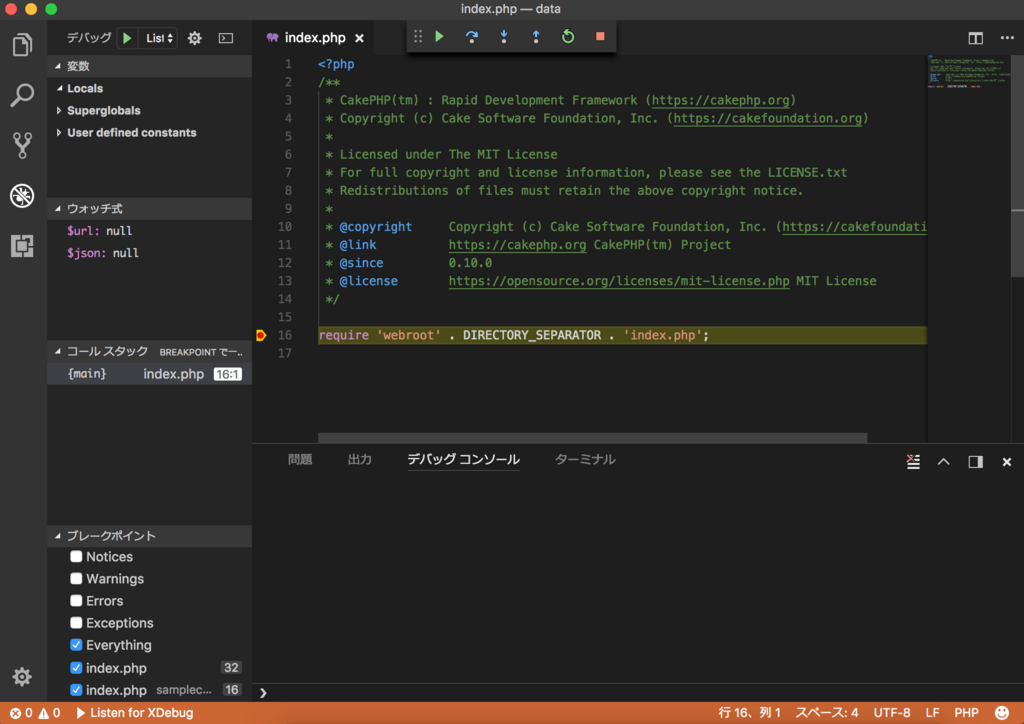Click the Step Into debug icon

(504, 37)
